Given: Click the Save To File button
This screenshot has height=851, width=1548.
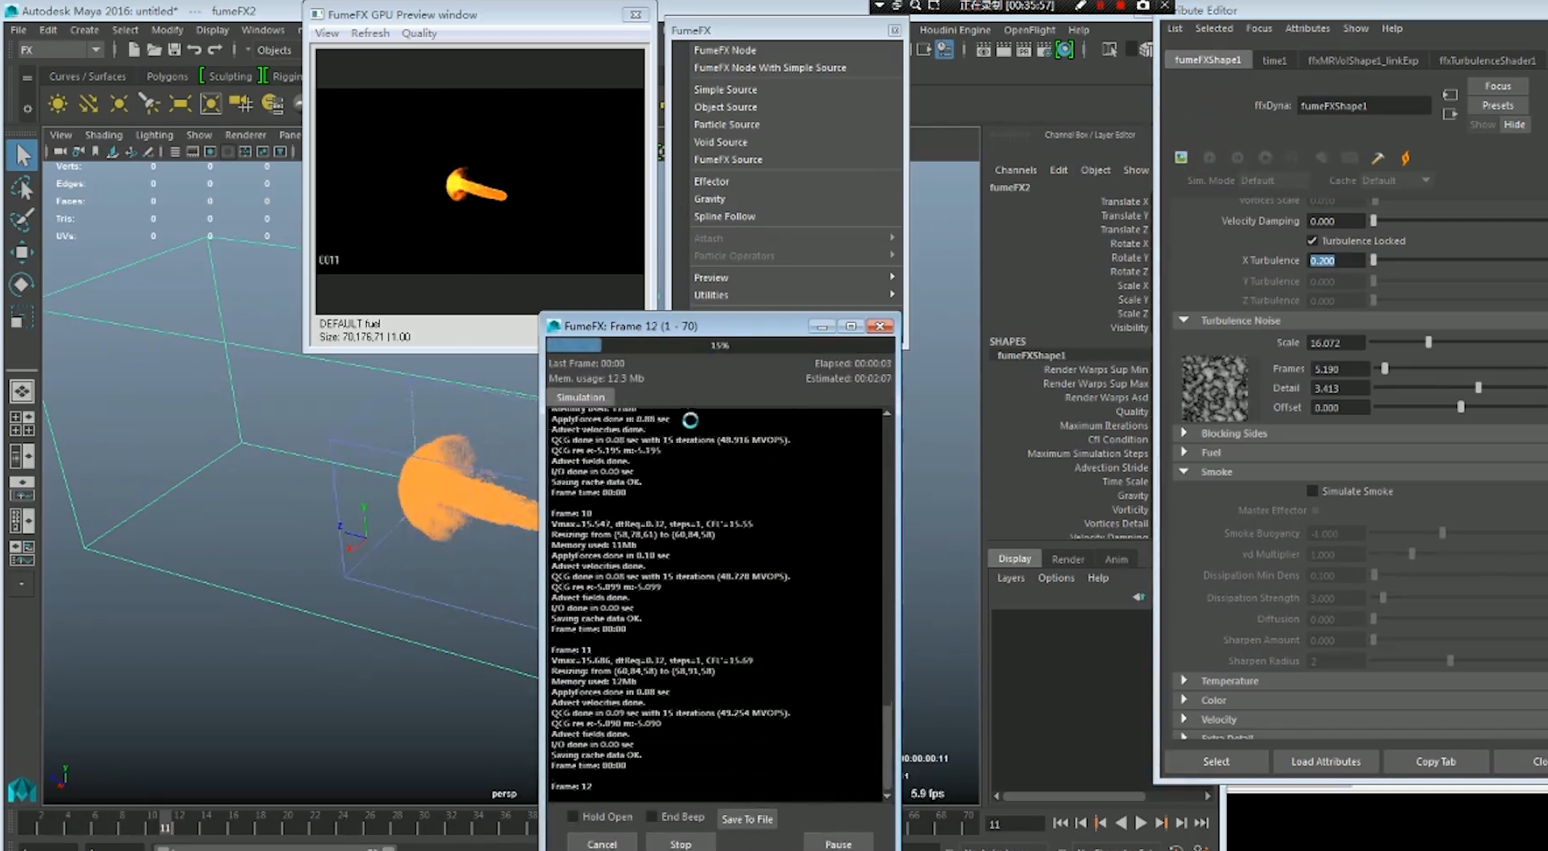Looking at the screenshot, I should 747,819.
